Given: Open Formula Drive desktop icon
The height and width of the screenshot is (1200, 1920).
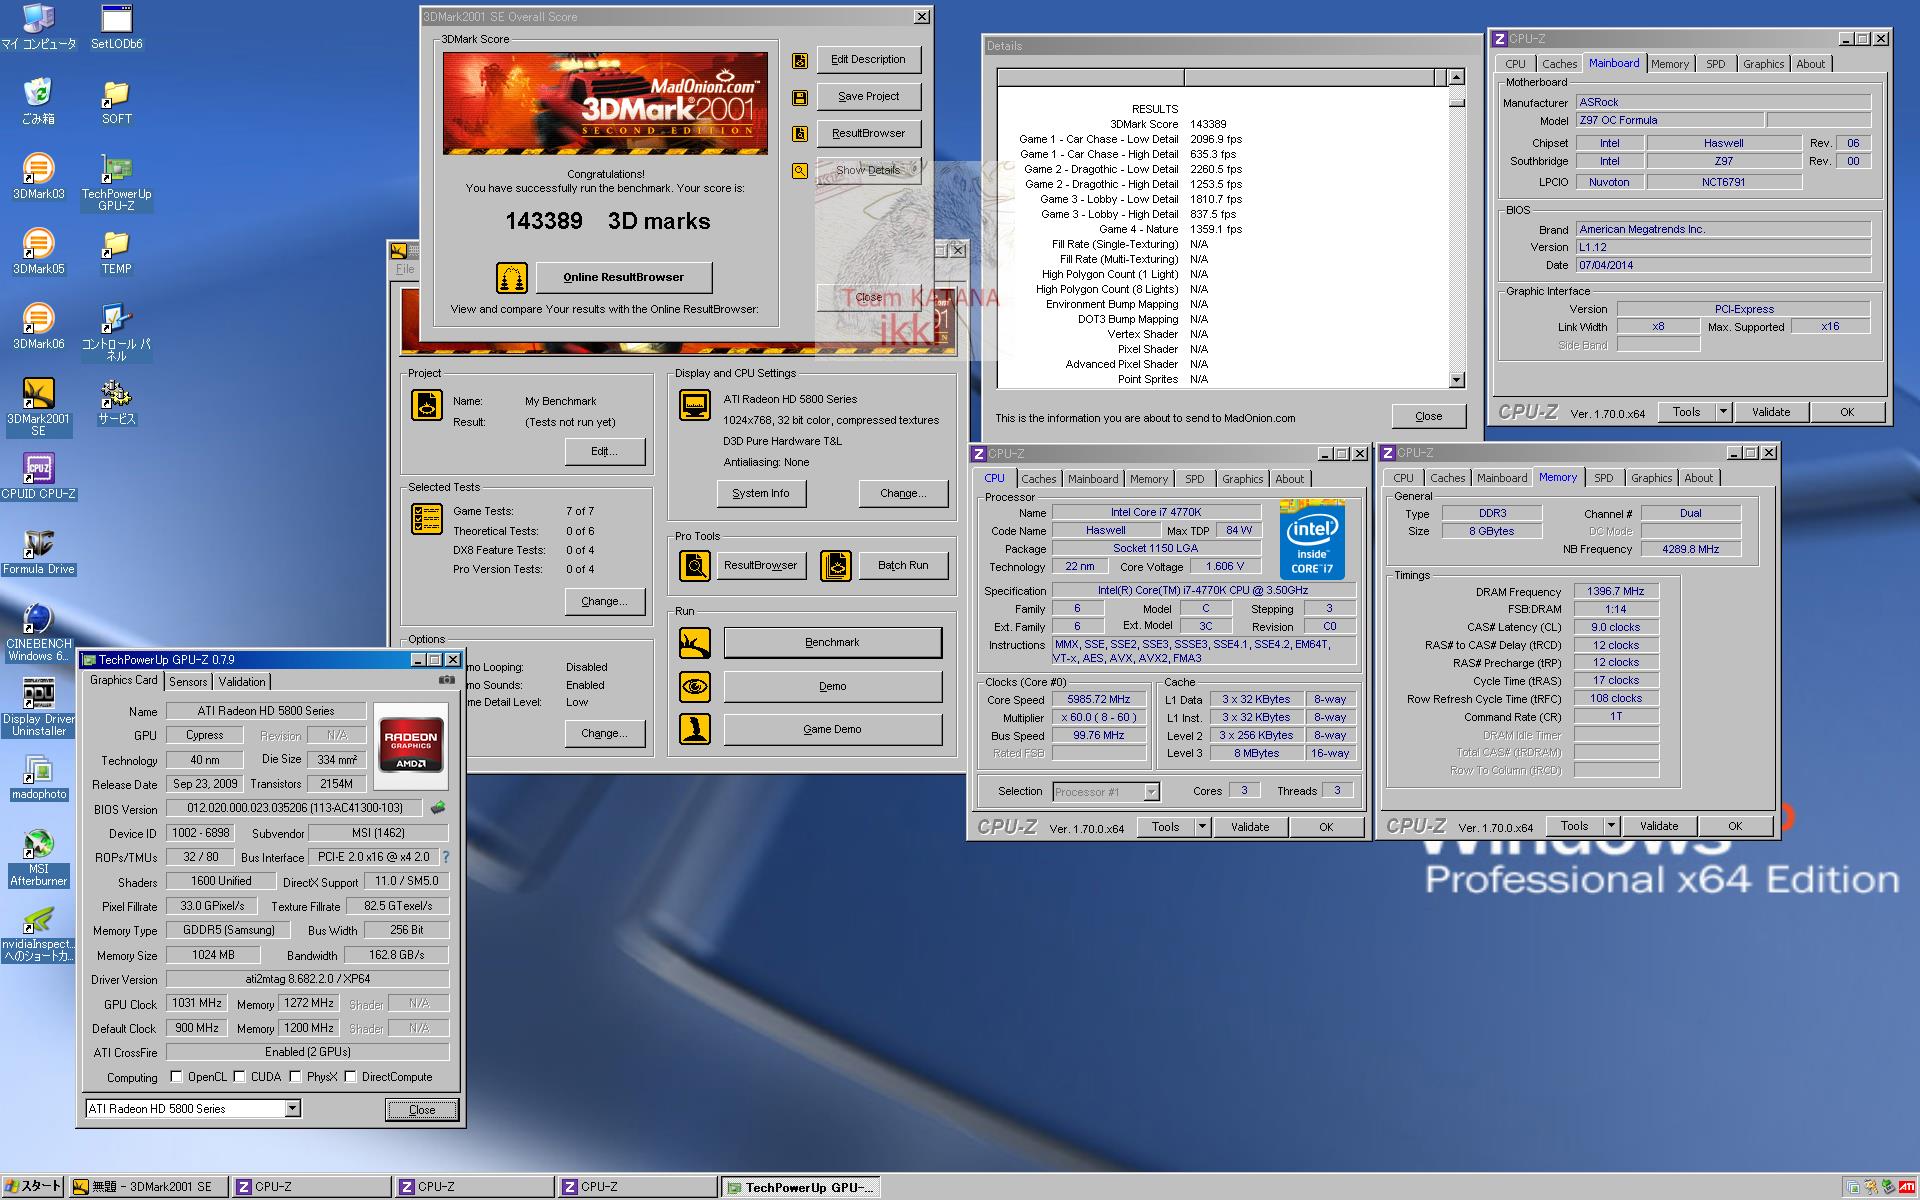Looking at the screenshot, I should (38, 552).
